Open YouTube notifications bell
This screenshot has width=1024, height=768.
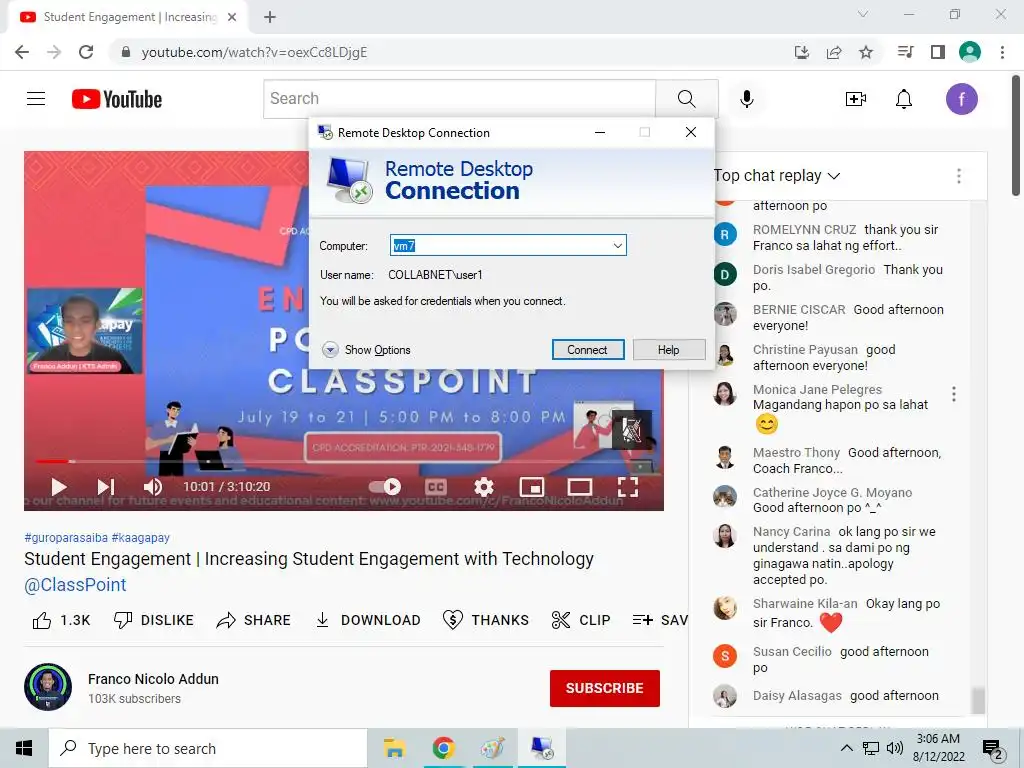click(904, 99)
